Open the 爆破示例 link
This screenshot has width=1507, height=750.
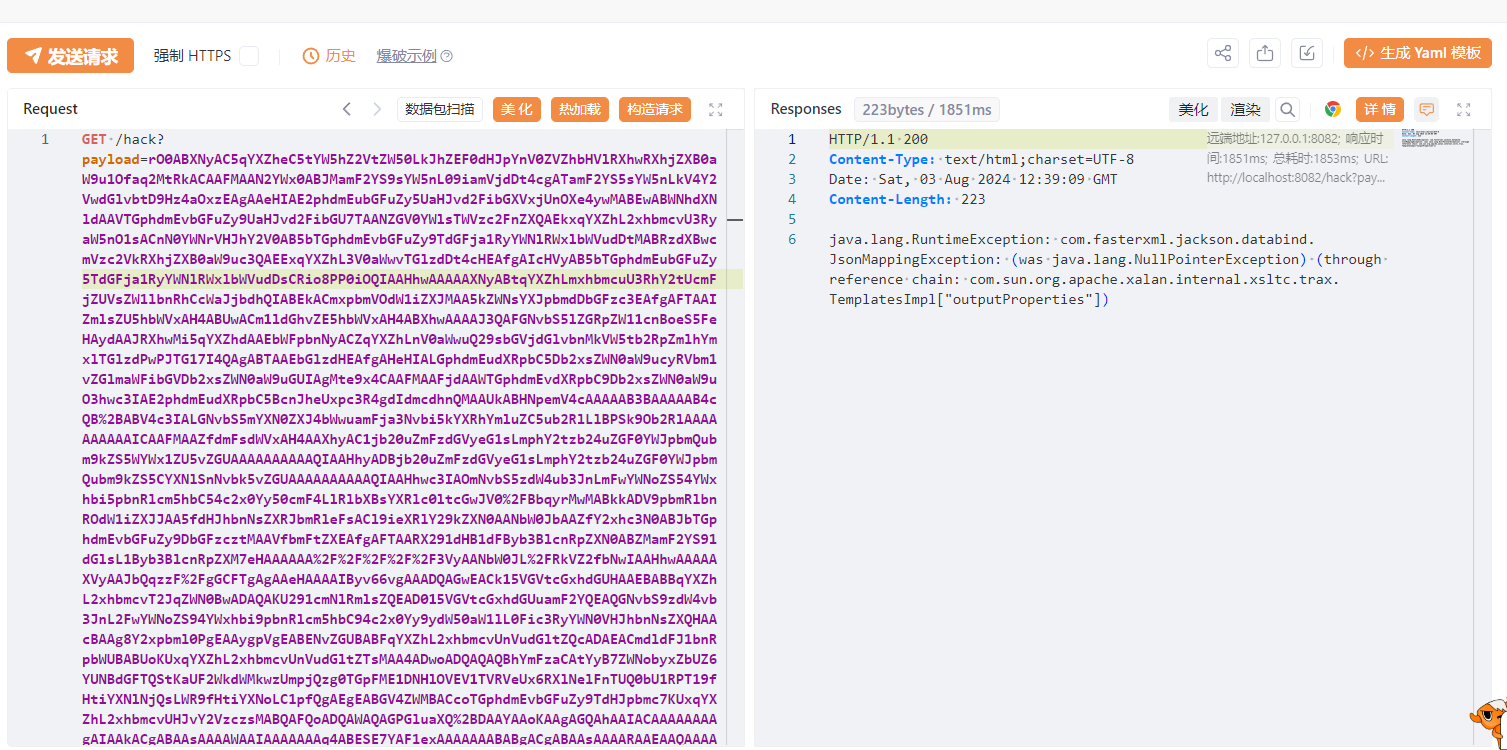coord(406,56)
